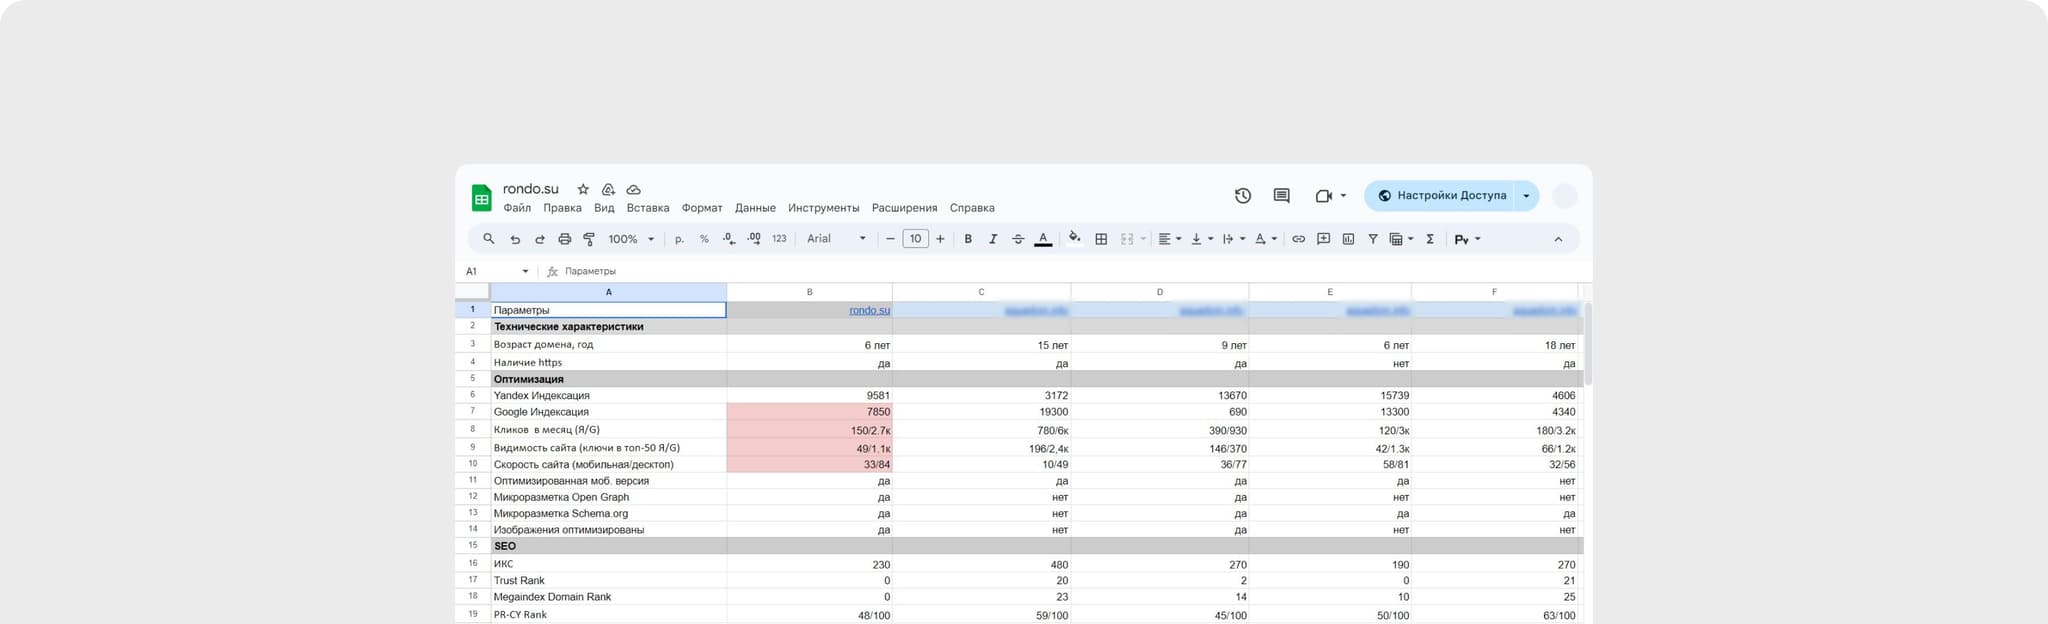Click the borders grid icon
The image size is (2048, 624).
[1101, 239]
